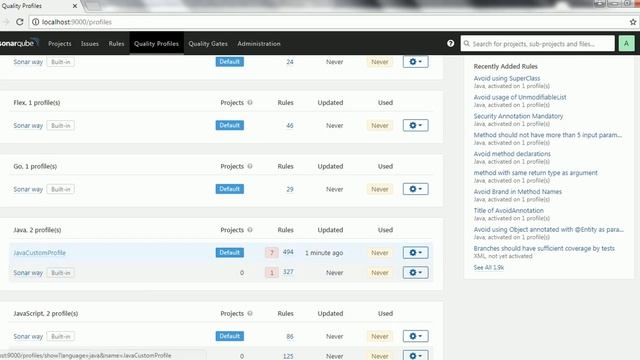This screenshot has height=360, width=640.
Task: Click the 'Go, 1 profile(s)' heading
Action: pyautogui.click(x=35, y=166)
